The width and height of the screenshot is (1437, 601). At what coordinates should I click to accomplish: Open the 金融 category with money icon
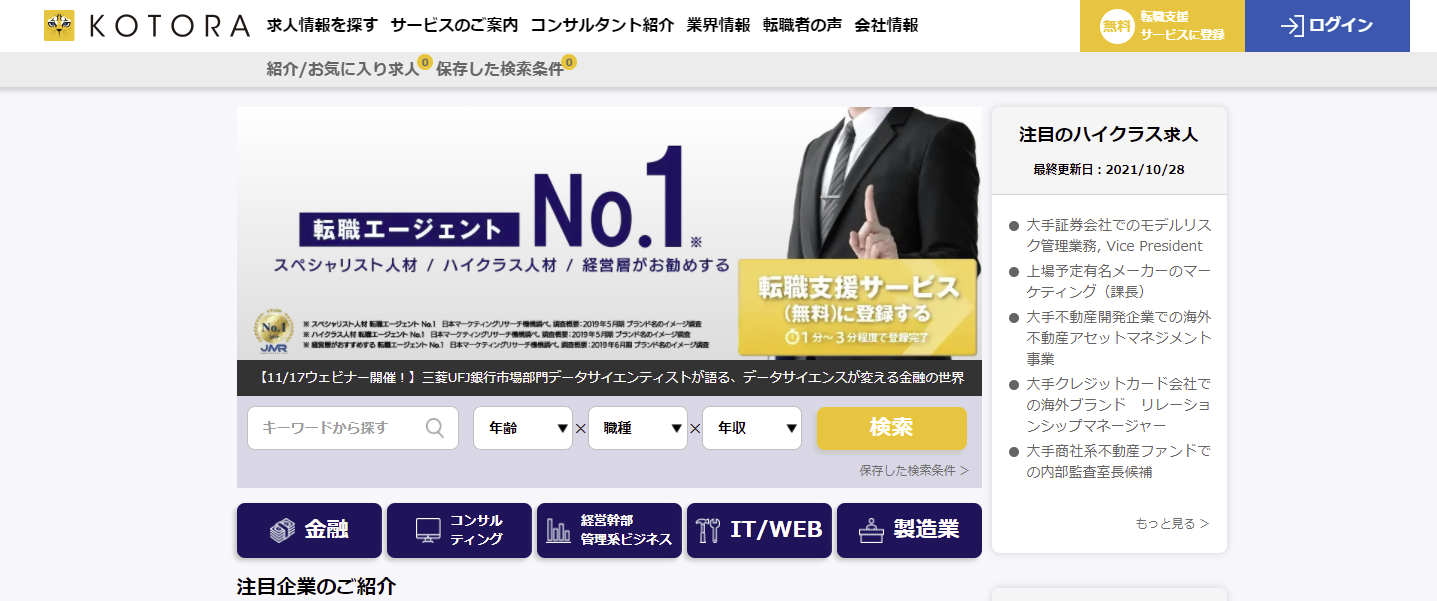tap(309, 530)
